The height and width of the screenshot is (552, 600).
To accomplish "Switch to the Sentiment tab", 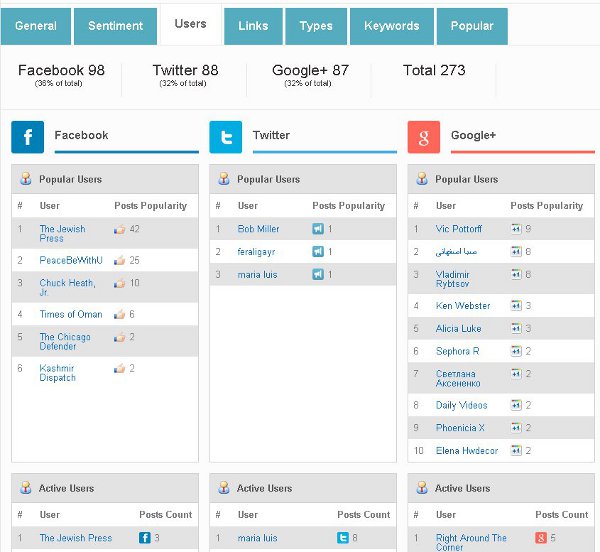I will (x=115, y=26).
